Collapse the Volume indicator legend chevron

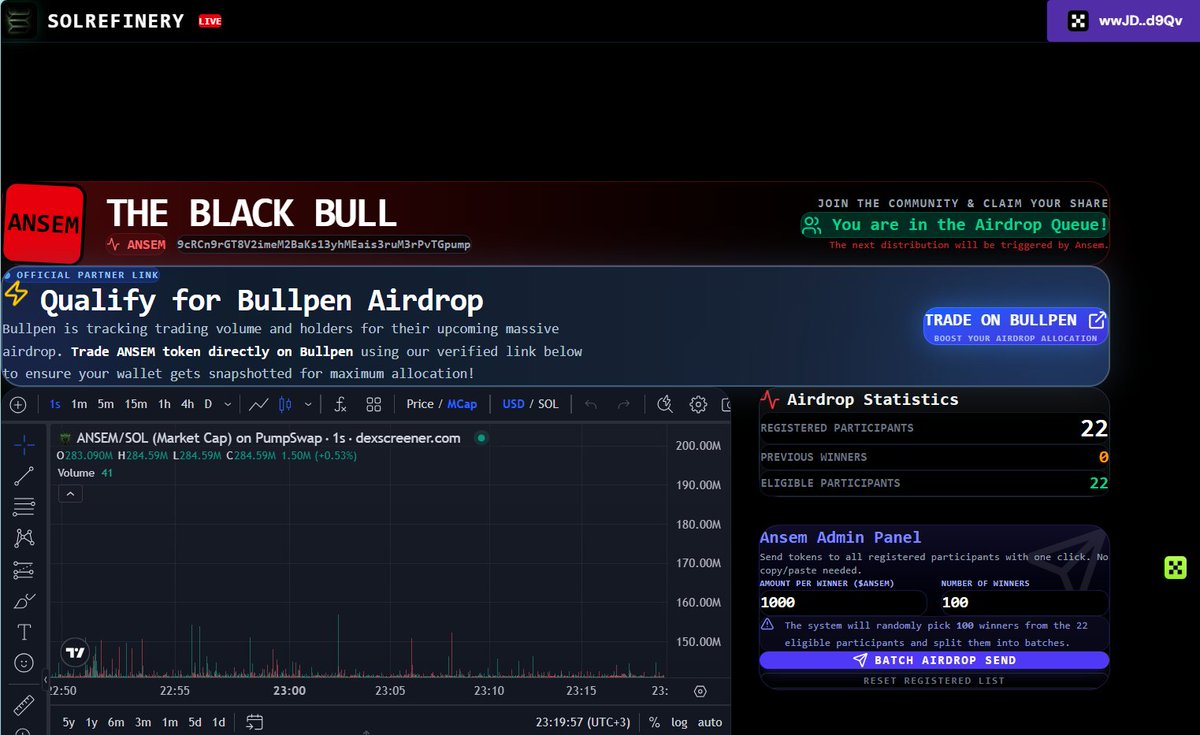(70, 494)
